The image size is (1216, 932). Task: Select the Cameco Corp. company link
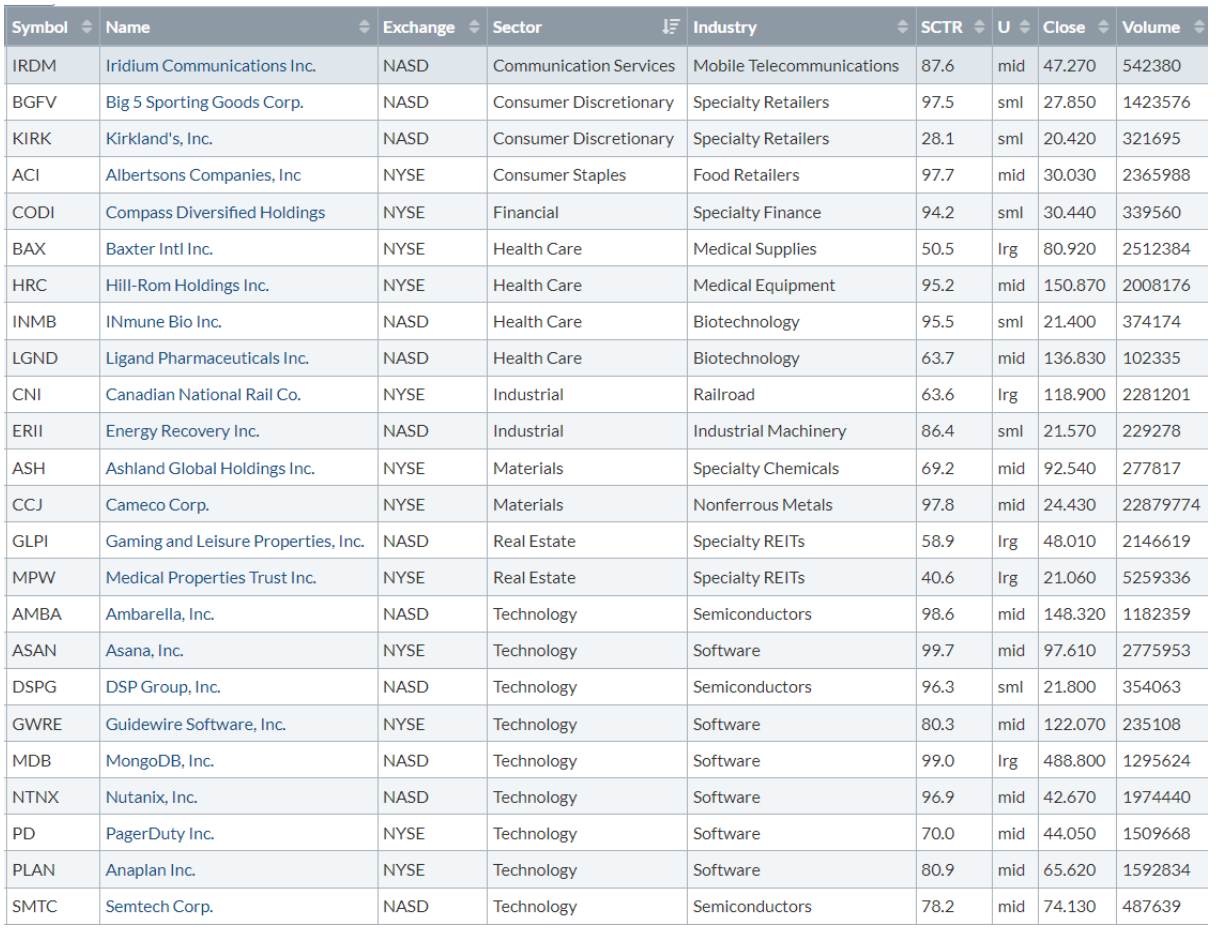(157, 505)
